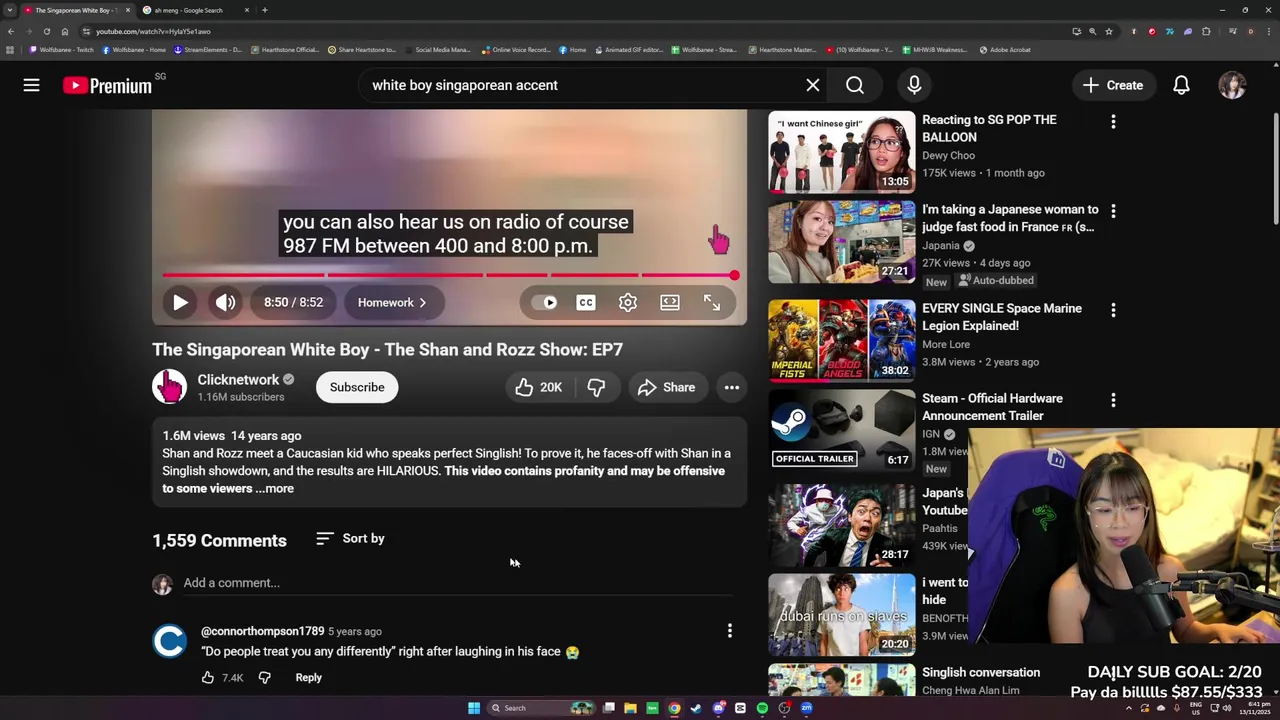Open the notifications bell
Image resolution: width=1280 pixels, height=720 pixels.
[1181, 85]
